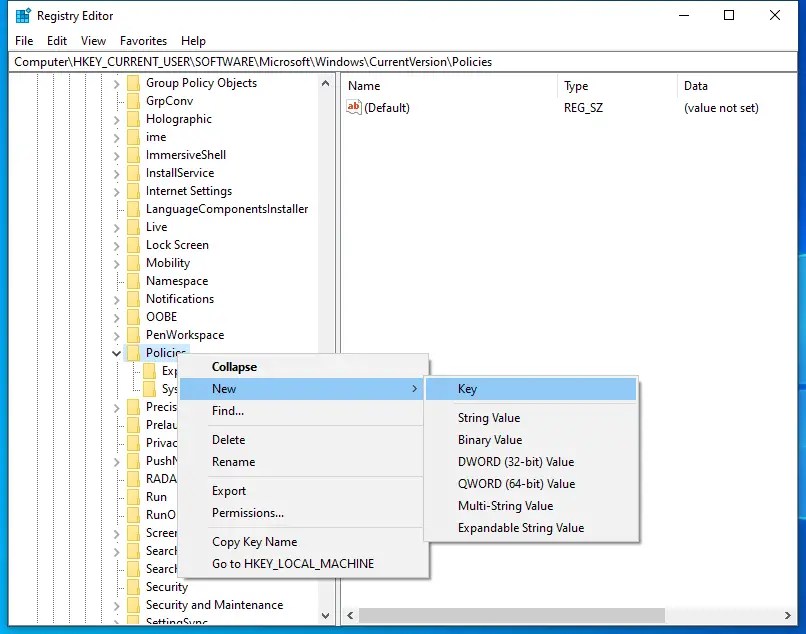
Task: Choose Export from the context menu
Action: [x=229, y=491]
